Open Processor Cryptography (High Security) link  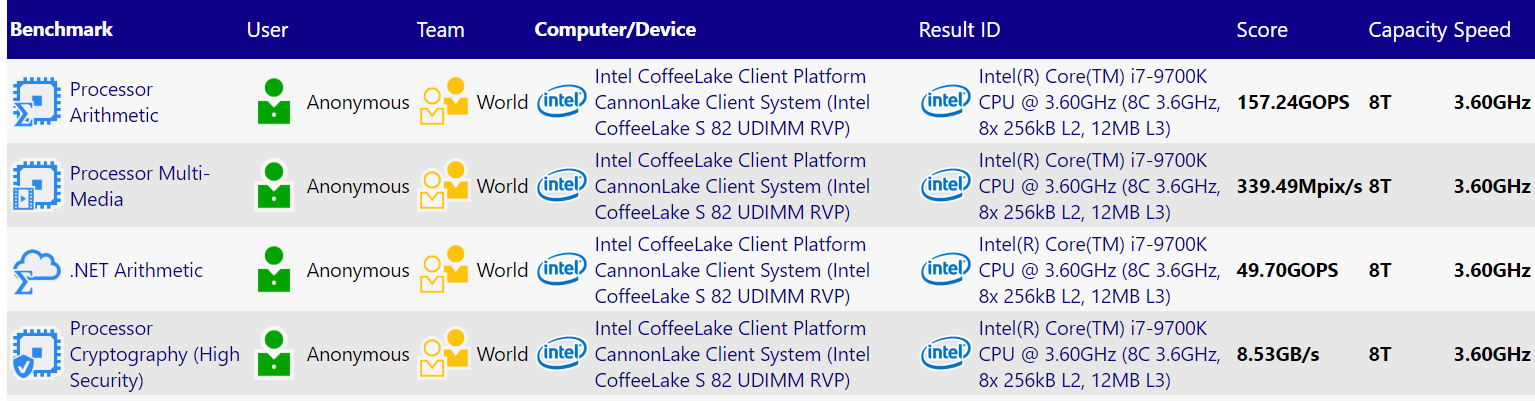155,354
